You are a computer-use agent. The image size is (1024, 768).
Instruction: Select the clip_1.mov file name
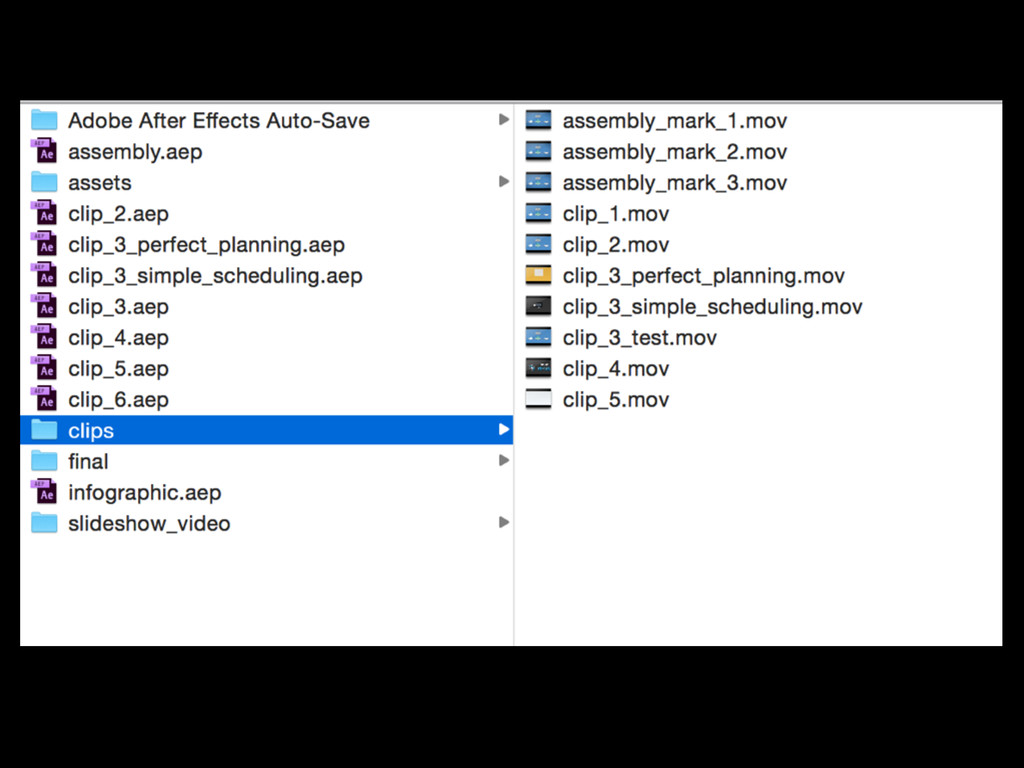coord(615,214)
